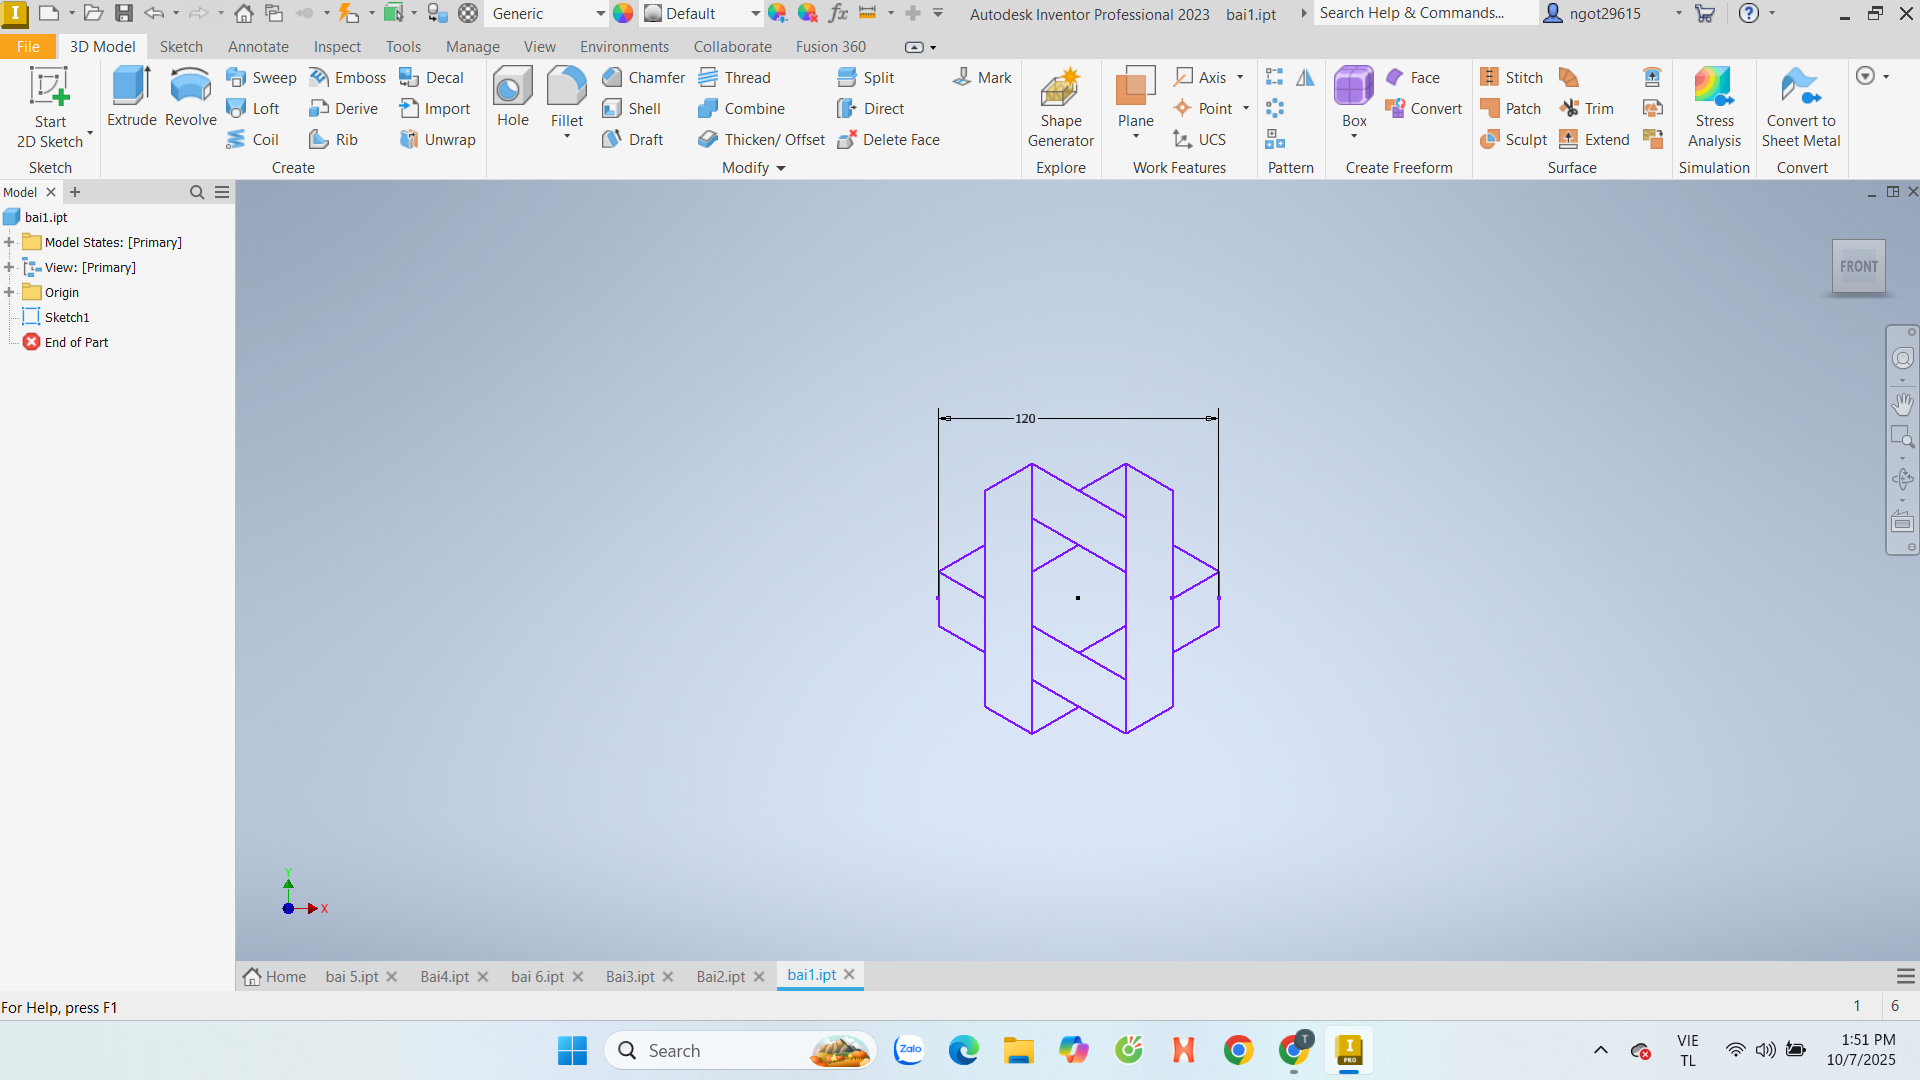Click the appearance color wheel swatch
This screenshot has height=1080, width=1920.
tap(623, 14)
